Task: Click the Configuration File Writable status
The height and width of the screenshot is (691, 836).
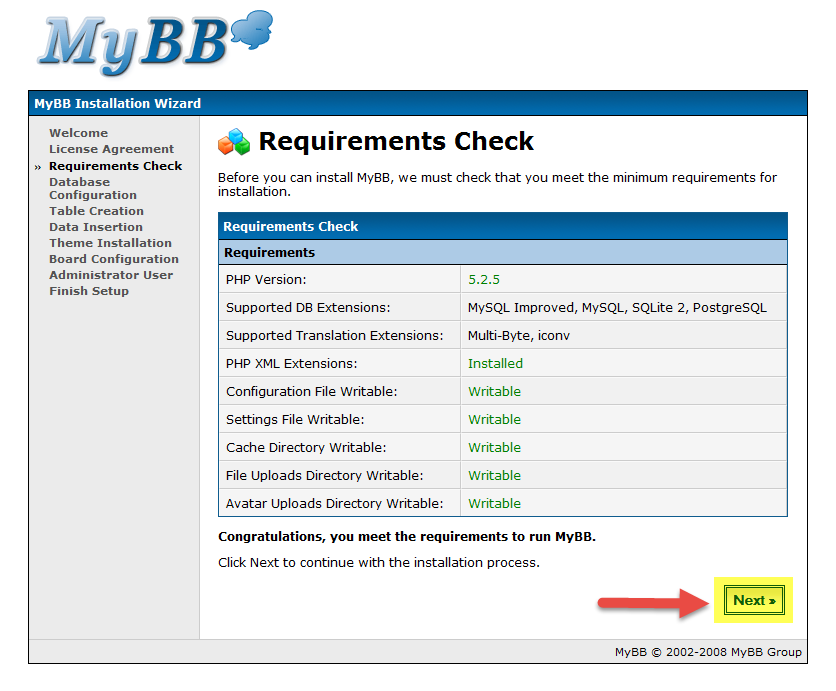Action: 494,392
